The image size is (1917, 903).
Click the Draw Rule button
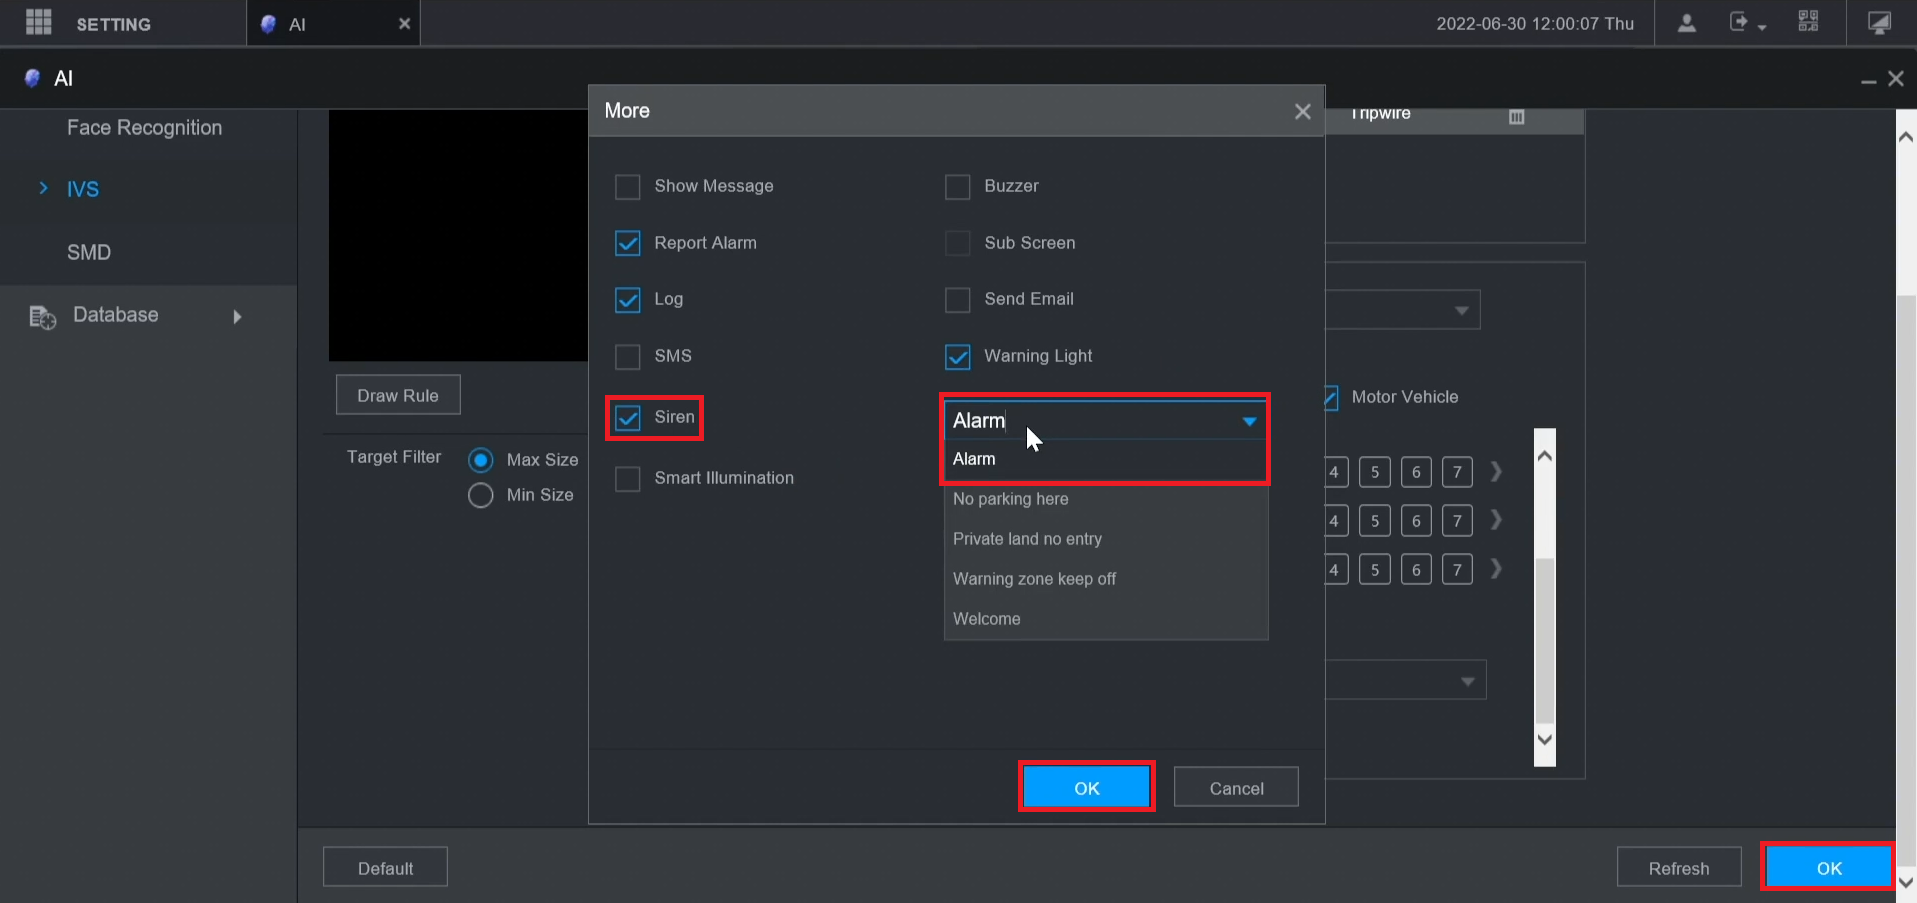pyautogui.click(x=398, y=395)
